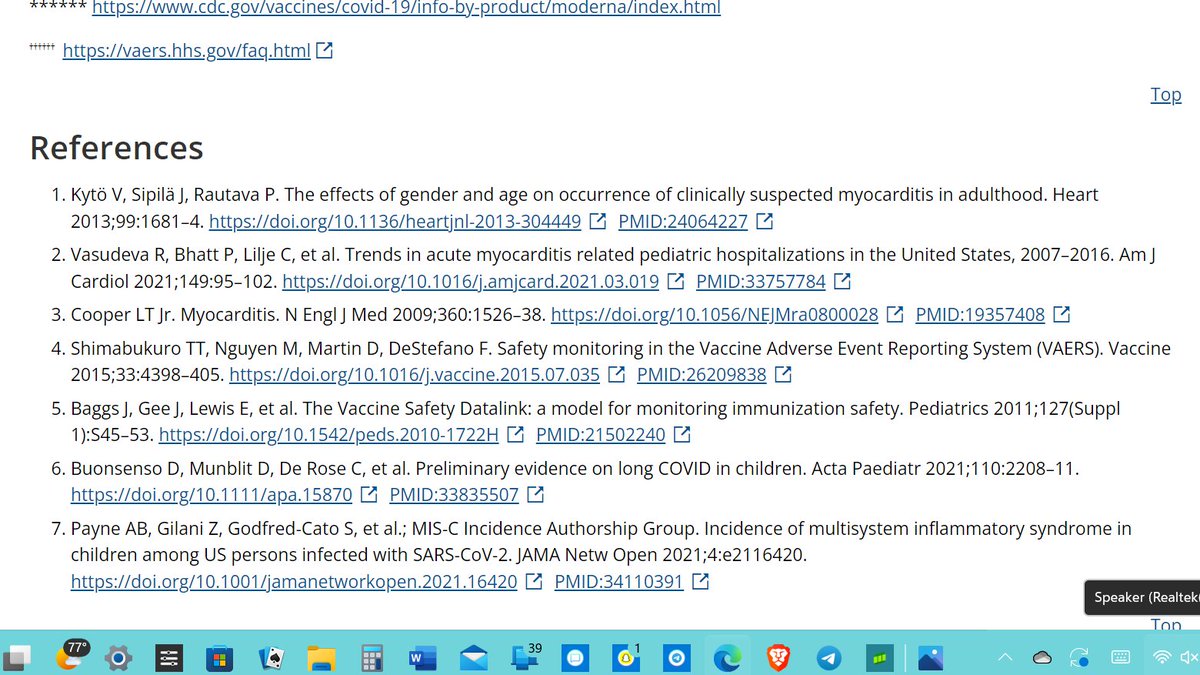Open the taskbar app with badge 39
The height and width of the screenshot is (675, 1200).
525,656
